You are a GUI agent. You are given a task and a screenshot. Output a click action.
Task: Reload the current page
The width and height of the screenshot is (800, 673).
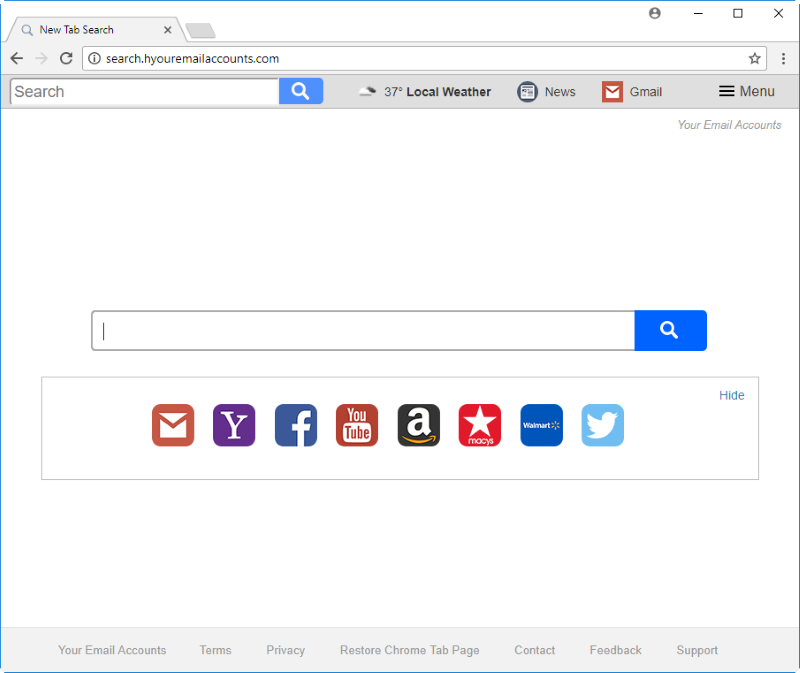pos(66,58)
